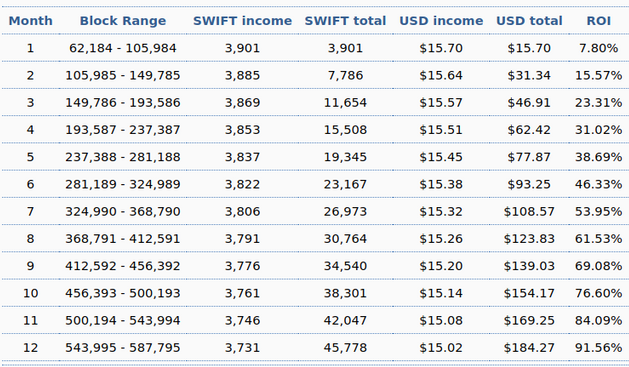The image size is (629, 367).
Task: Click USD total $108.57 cell
Action: click(529, 212)
